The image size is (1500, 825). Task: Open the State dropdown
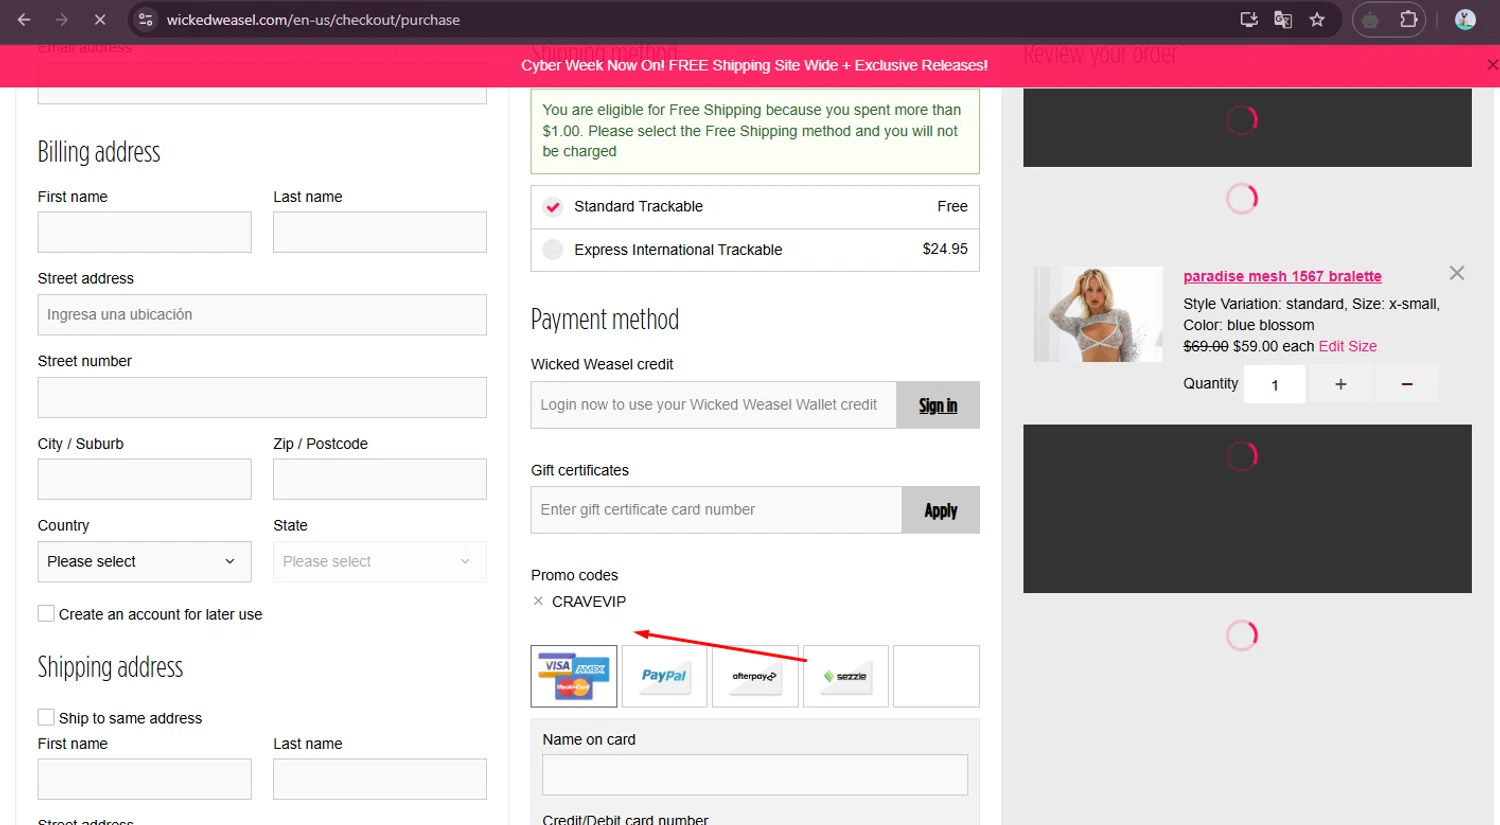380,562
